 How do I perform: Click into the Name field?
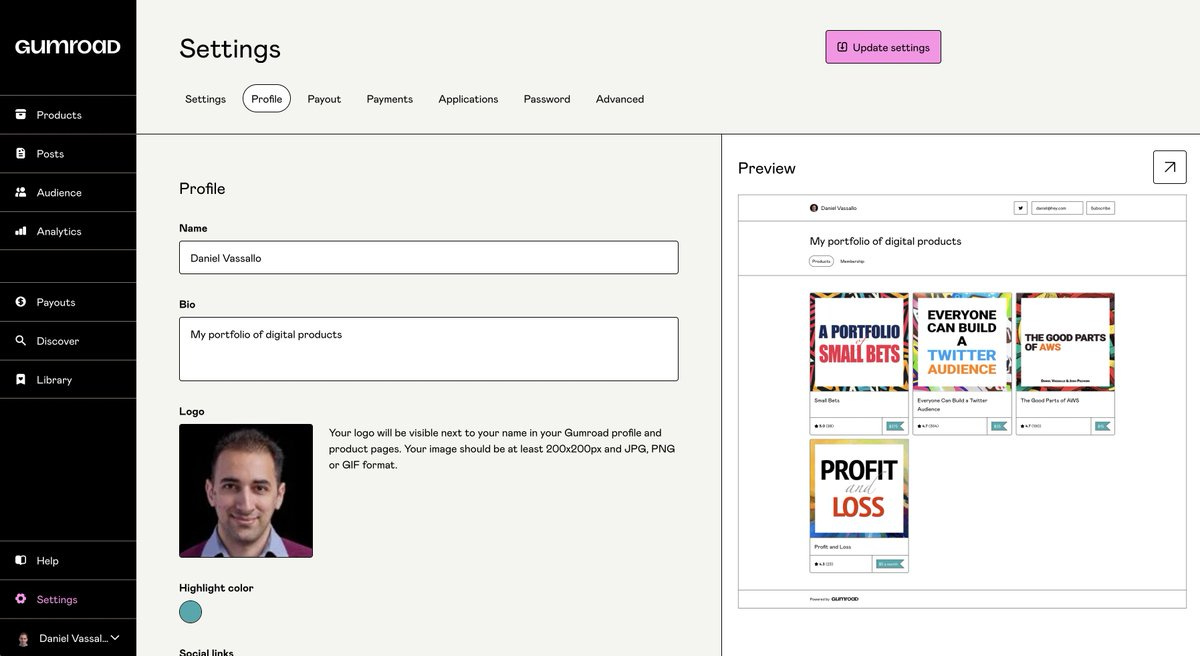pos(428,258)
